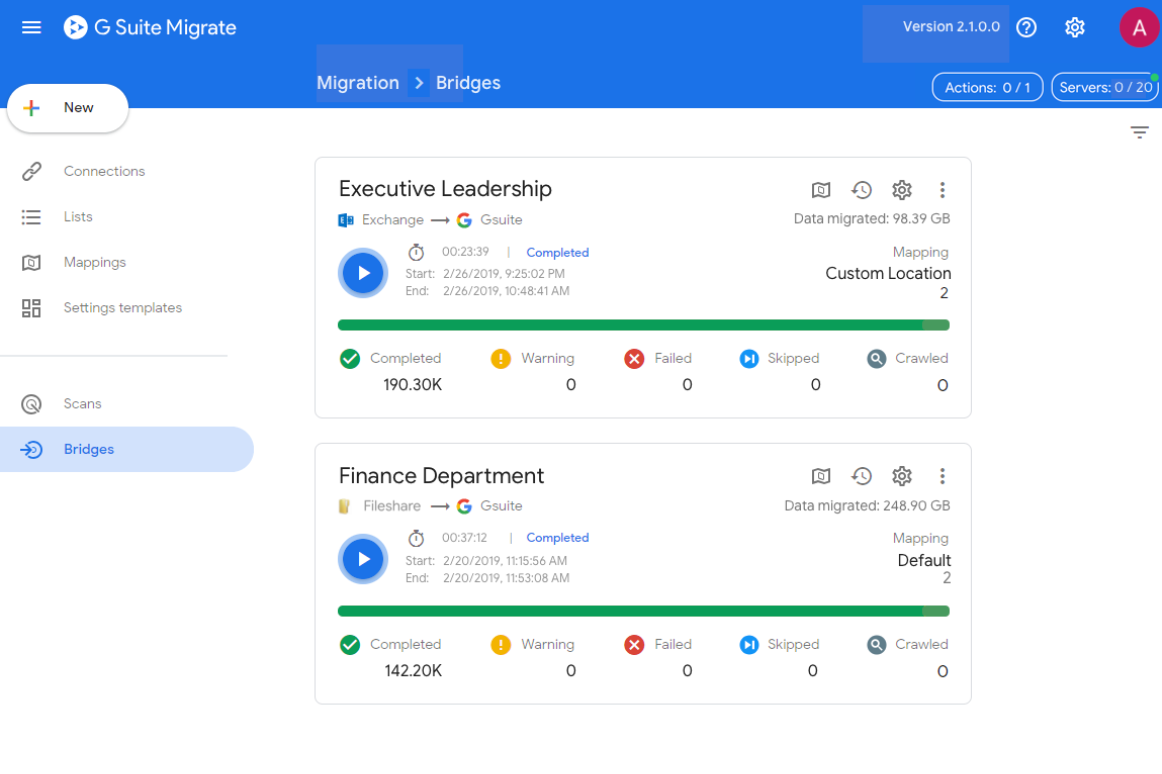
Task: Click the filter bridges icon
Action: point(1139,133)
